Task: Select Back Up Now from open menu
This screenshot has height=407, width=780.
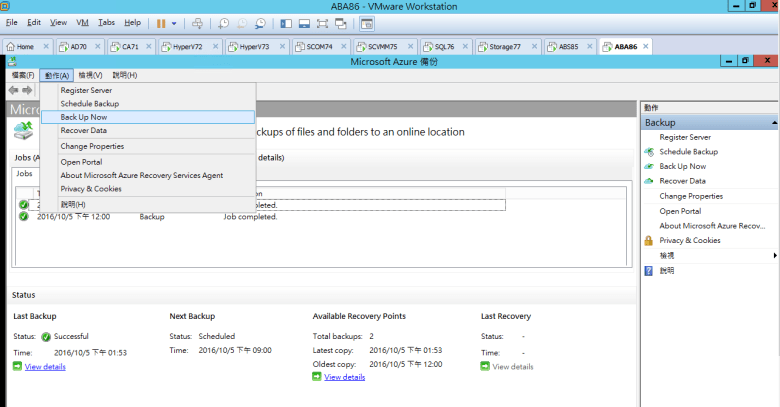Action: tap(84, 117)
